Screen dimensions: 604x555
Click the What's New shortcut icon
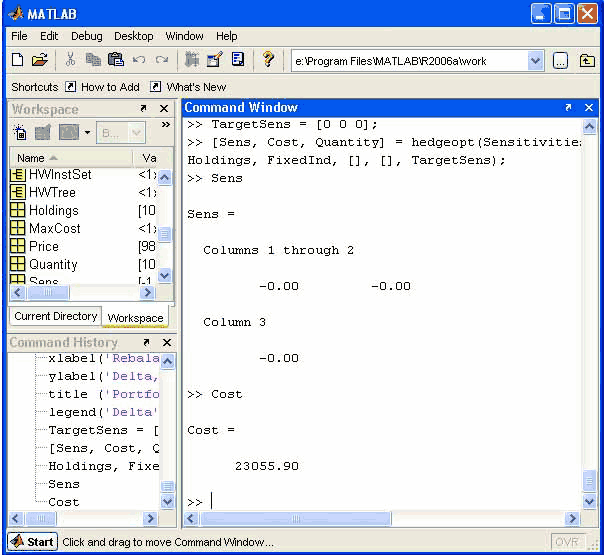coord(155,87)
